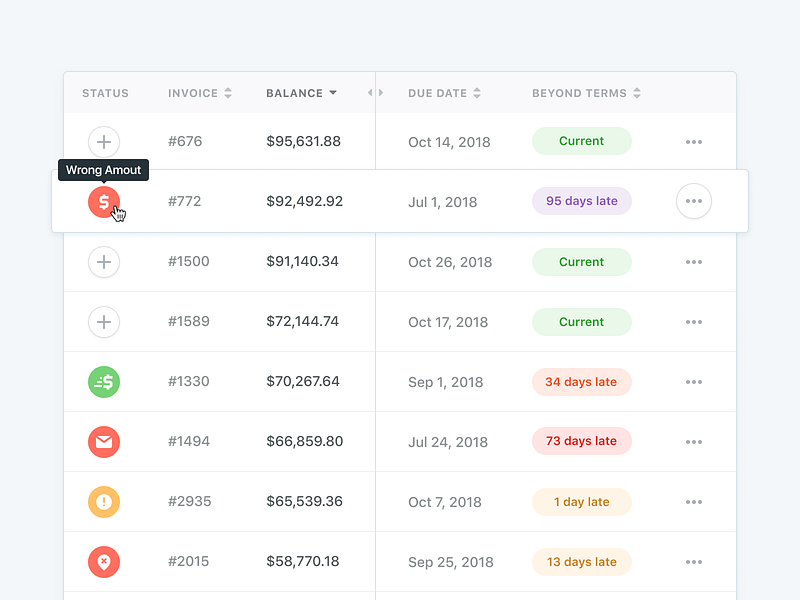The height and width of the screenshot is (600, 800).
Task: Select the Status column header
Action: point(105,93)
